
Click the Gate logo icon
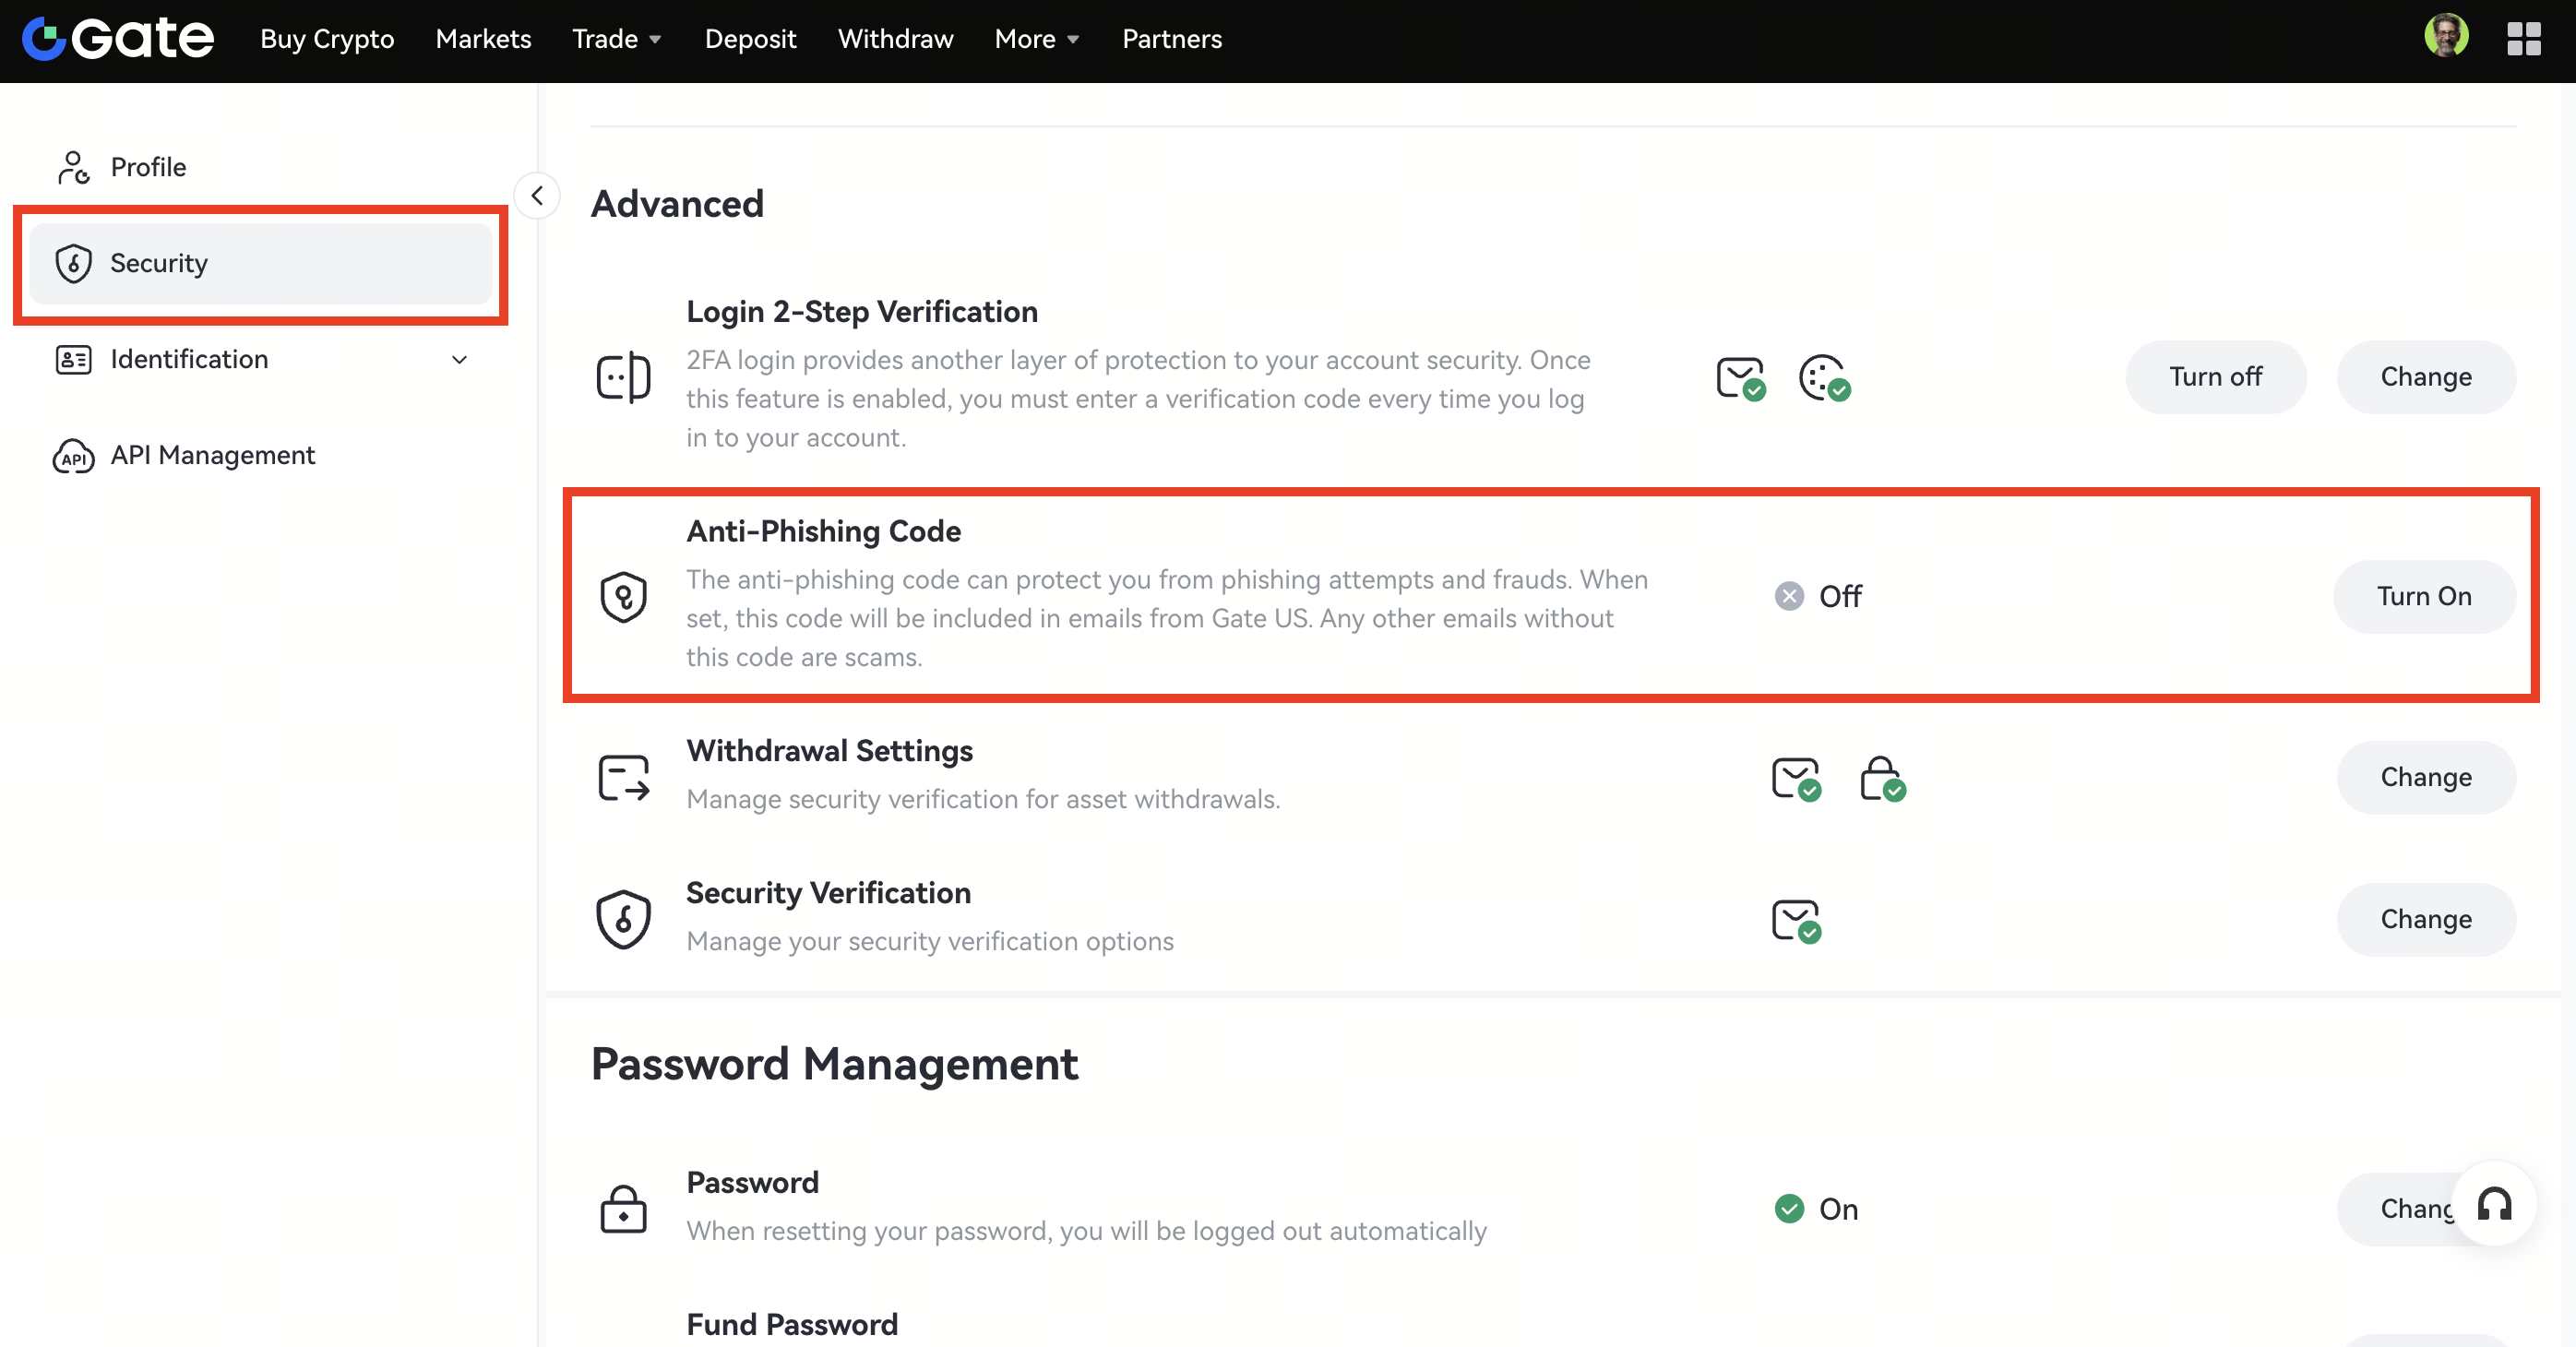tap(44, 39)
